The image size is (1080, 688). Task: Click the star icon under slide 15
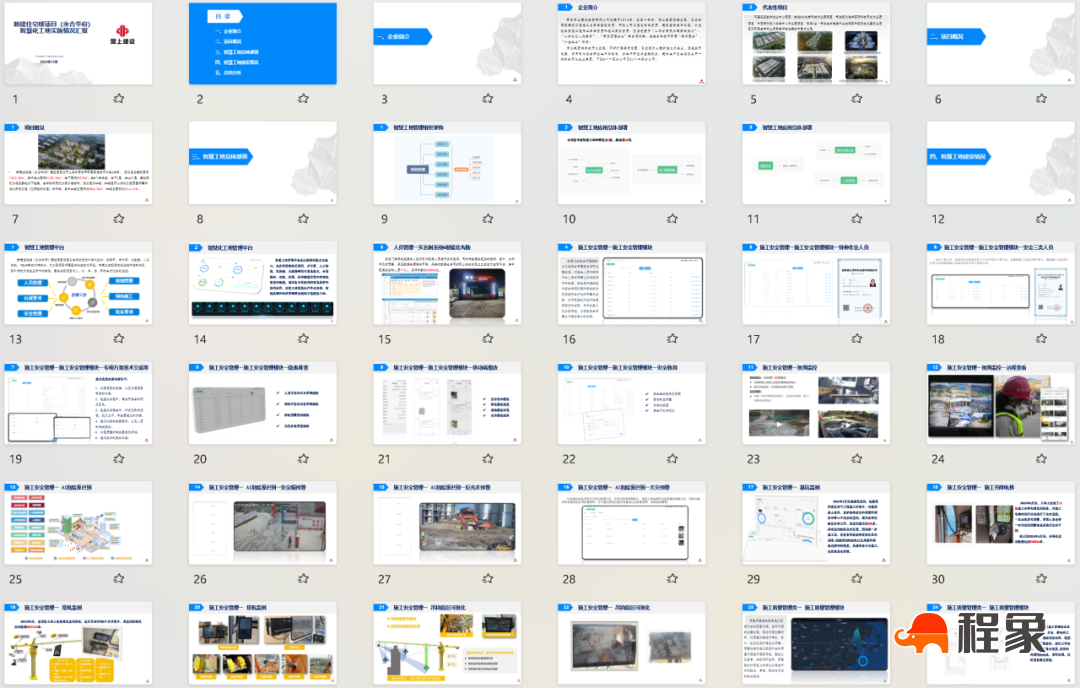487,339
